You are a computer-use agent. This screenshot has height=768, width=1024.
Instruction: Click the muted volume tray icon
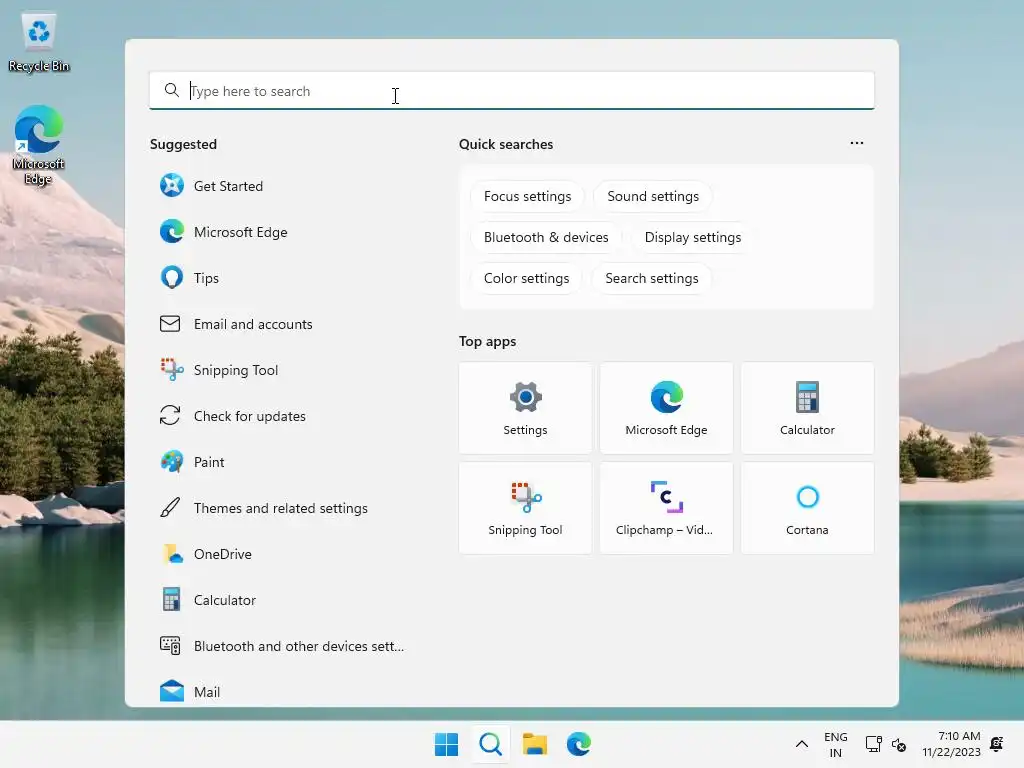[x=899, y=744]
